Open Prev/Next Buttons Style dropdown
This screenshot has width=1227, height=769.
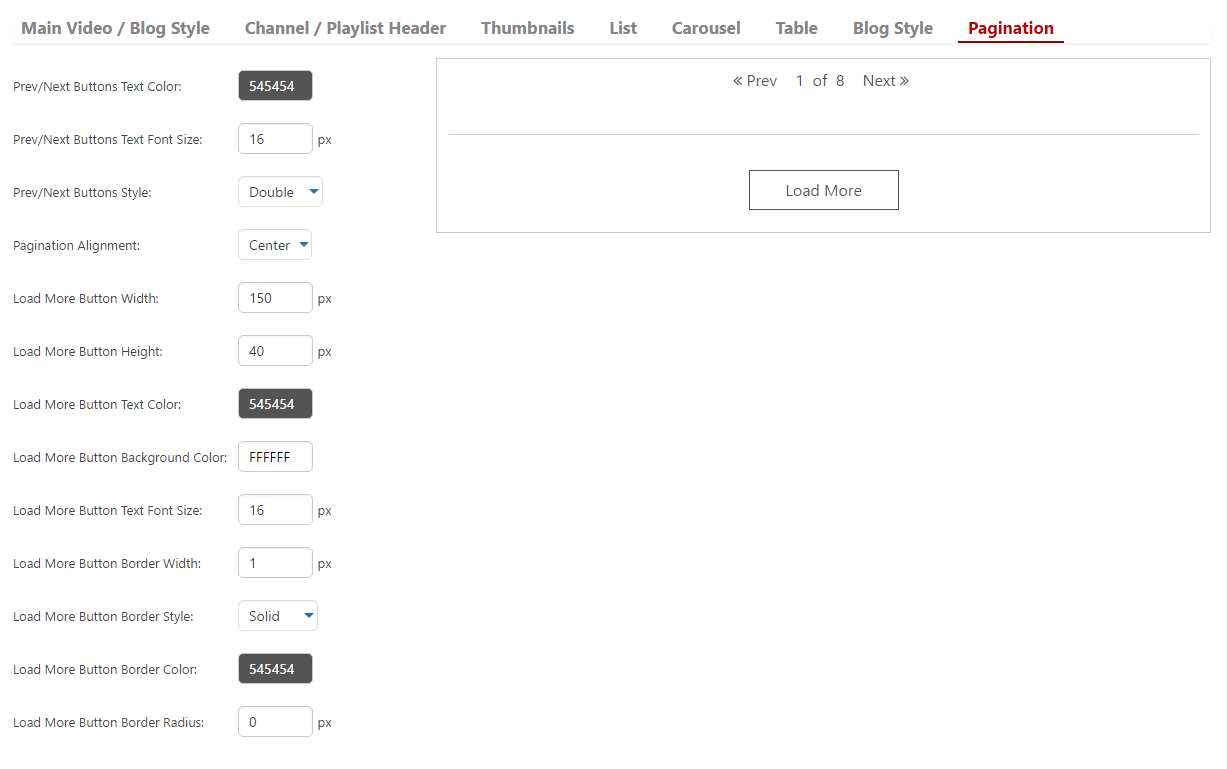280,192
